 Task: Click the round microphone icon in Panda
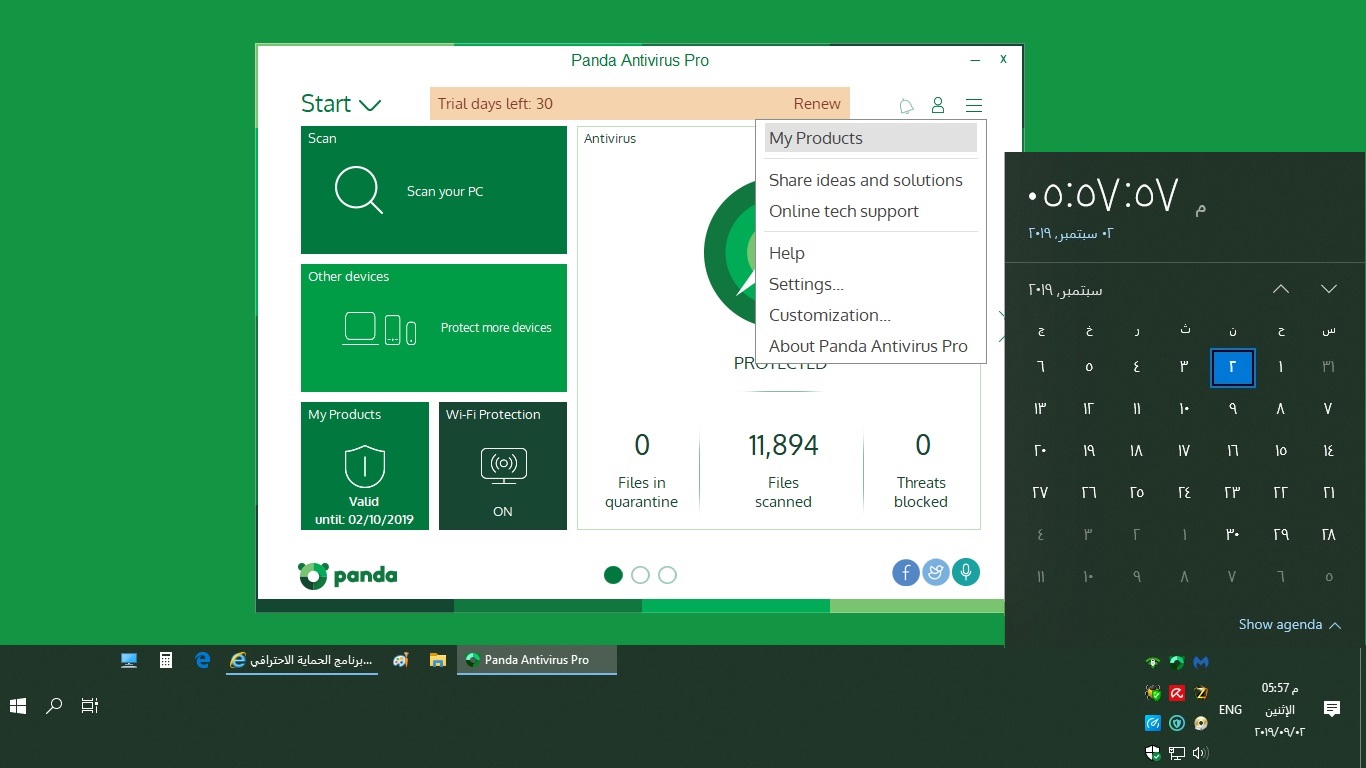966,572
